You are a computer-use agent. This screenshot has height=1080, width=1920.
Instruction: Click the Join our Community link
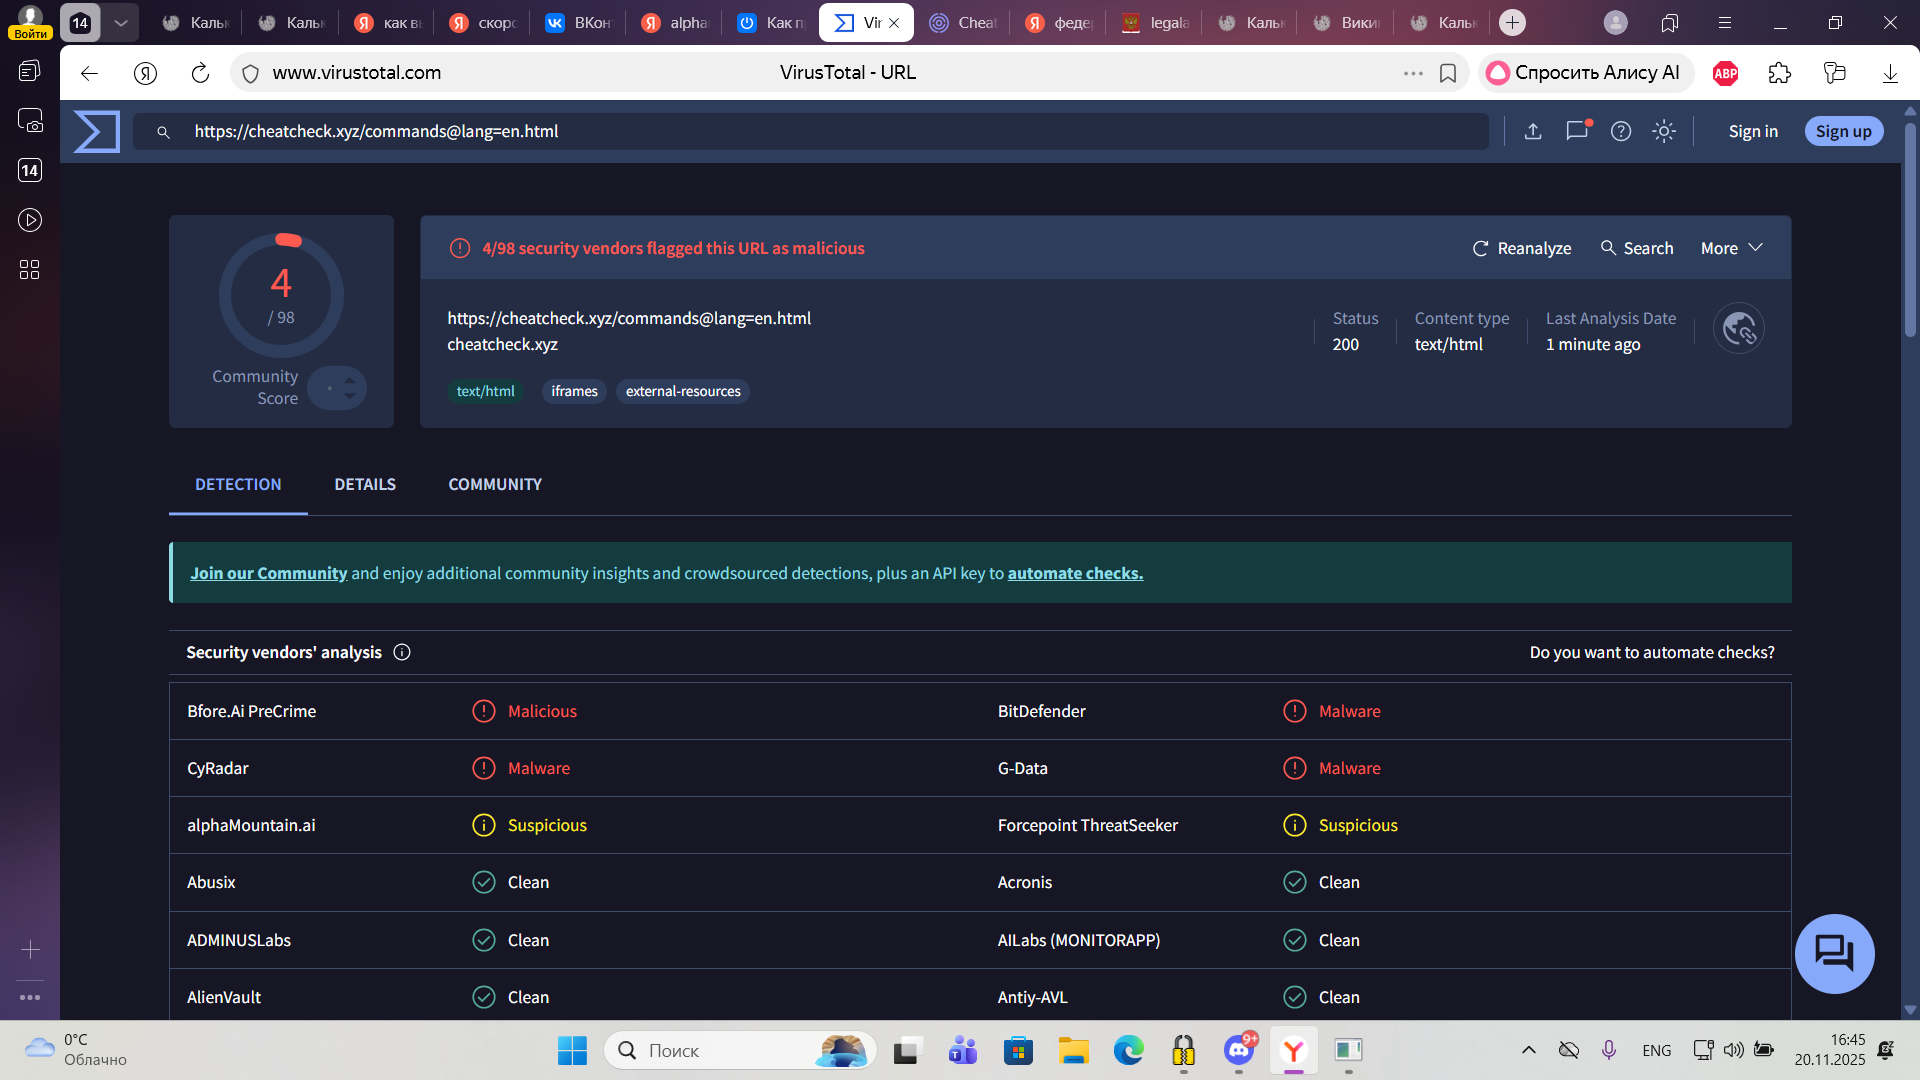pos(268,573)
